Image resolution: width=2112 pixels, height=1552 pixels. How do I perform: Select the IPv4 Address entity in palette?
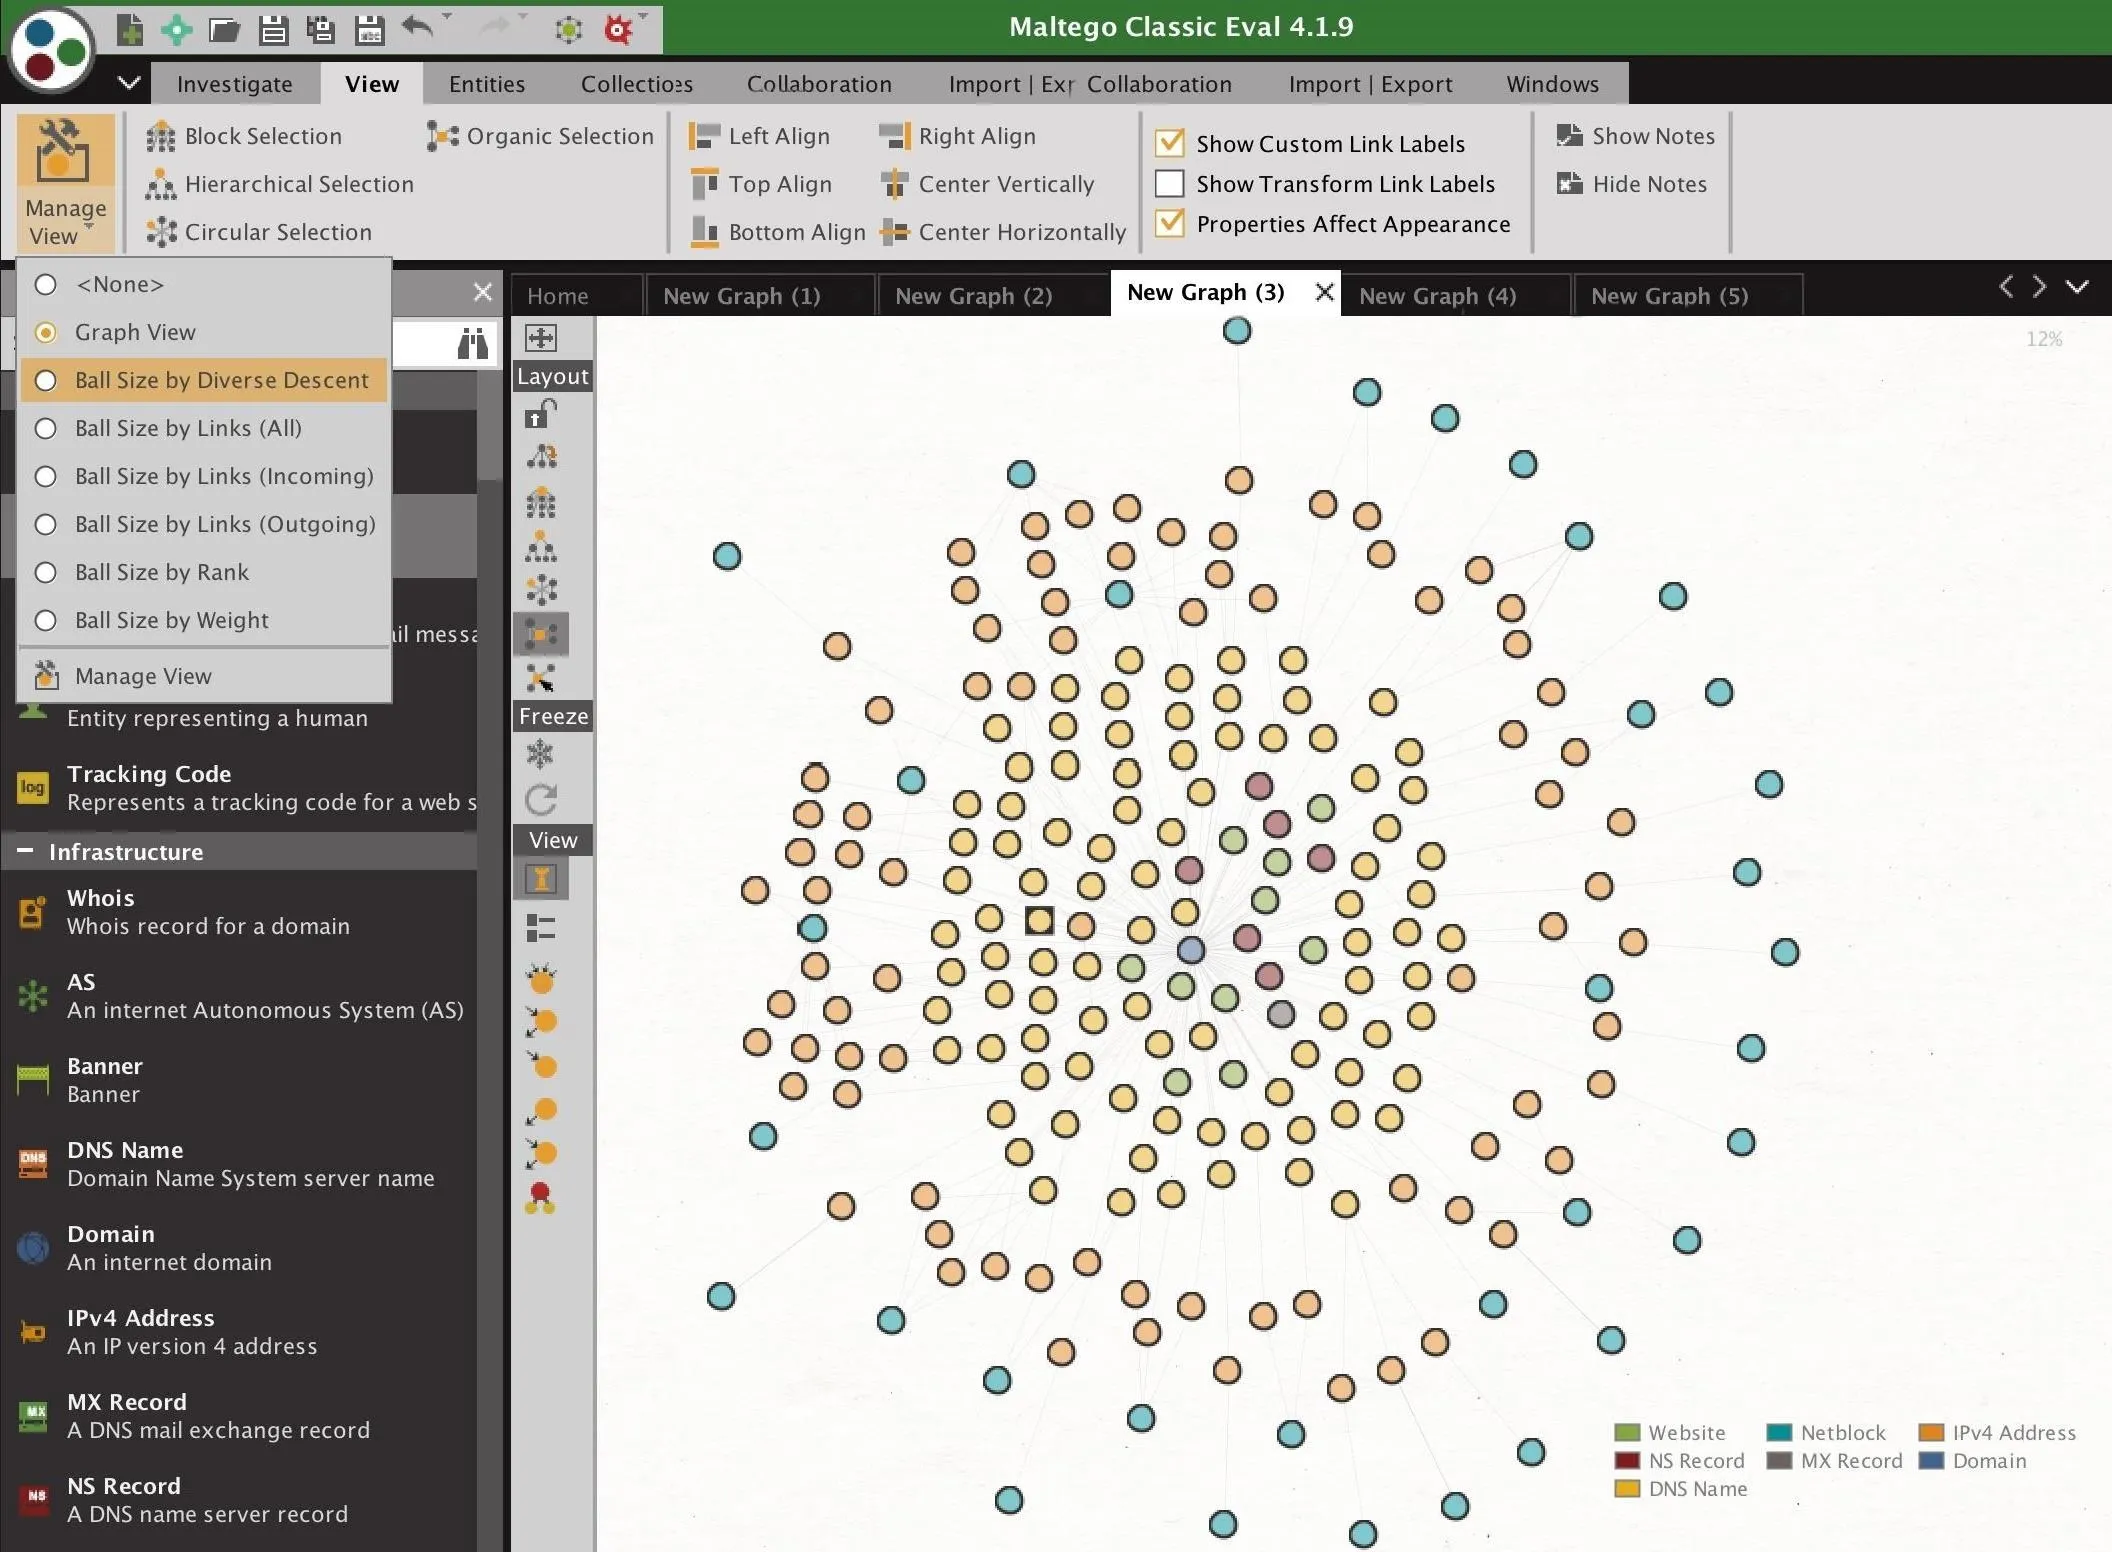(240, 1331)
